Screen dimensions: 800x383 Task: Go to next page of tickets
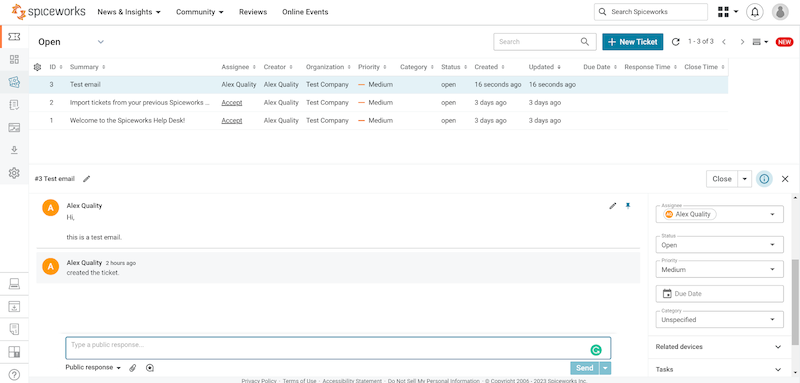click(x=742, y=42)
